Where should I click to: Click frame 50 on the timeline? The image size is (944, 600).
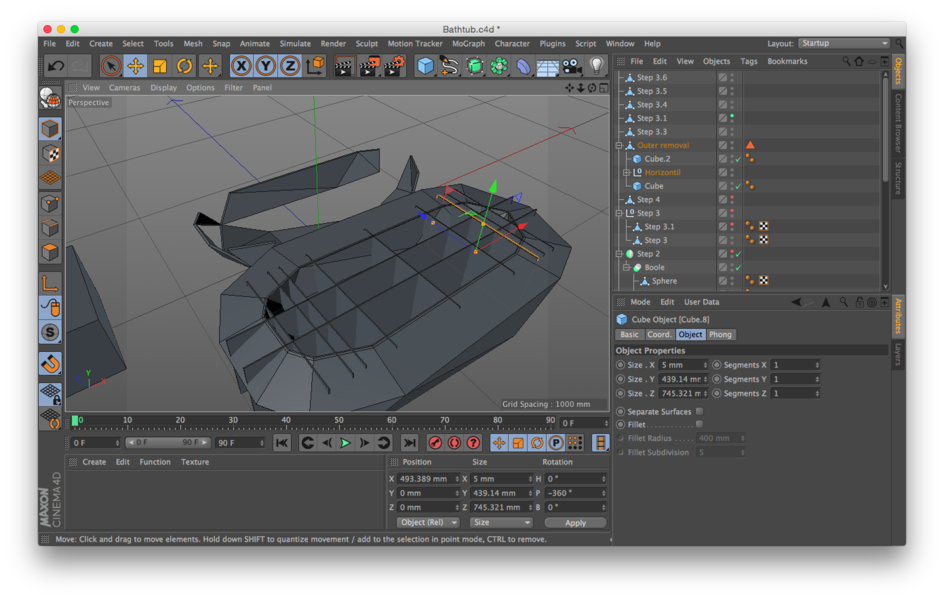338,421
